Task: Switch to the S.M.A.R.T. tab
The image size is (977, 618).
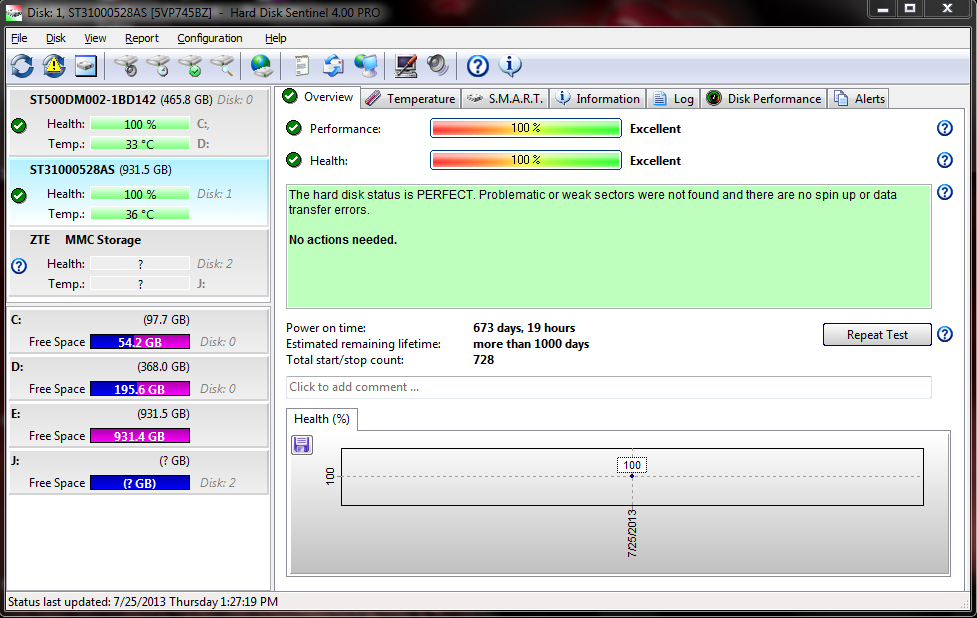Action: [x=505, y=98]
